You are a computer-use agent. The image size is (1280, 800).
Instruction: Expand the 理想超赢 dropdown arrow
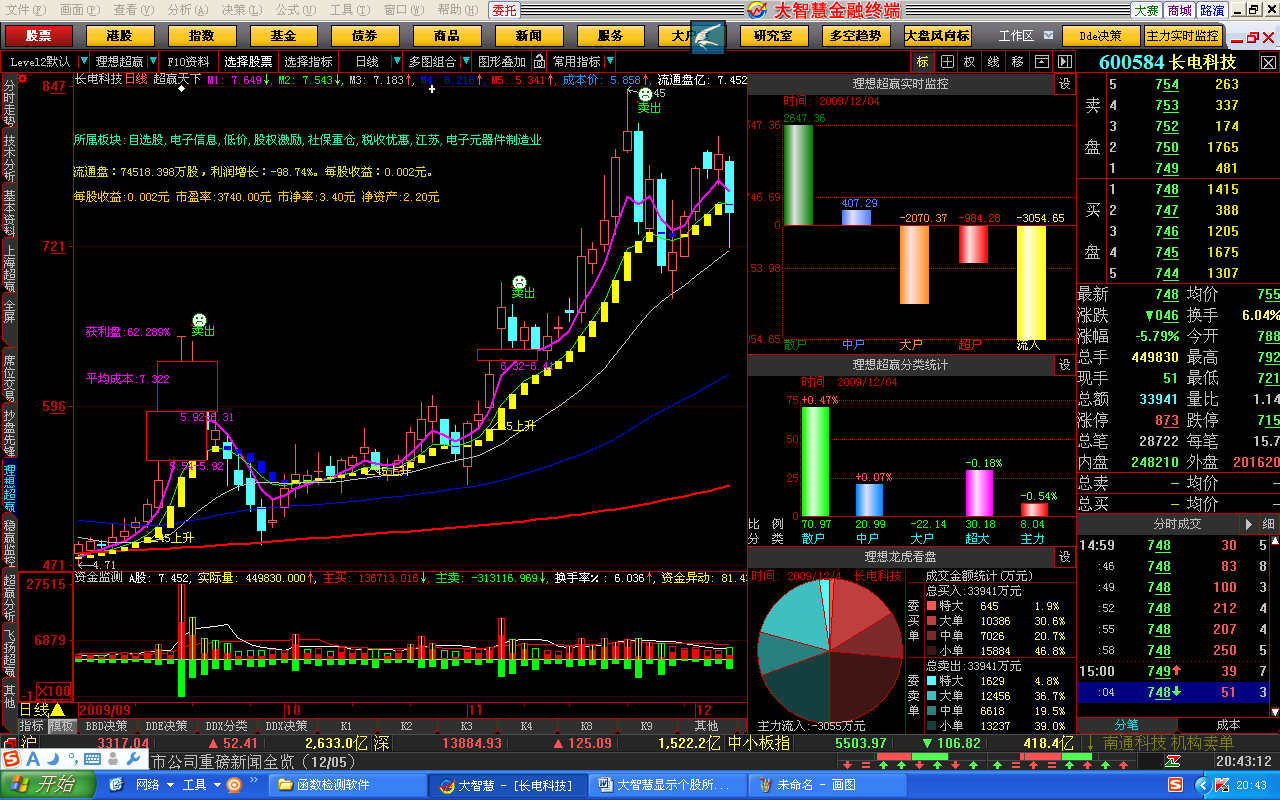151,61
